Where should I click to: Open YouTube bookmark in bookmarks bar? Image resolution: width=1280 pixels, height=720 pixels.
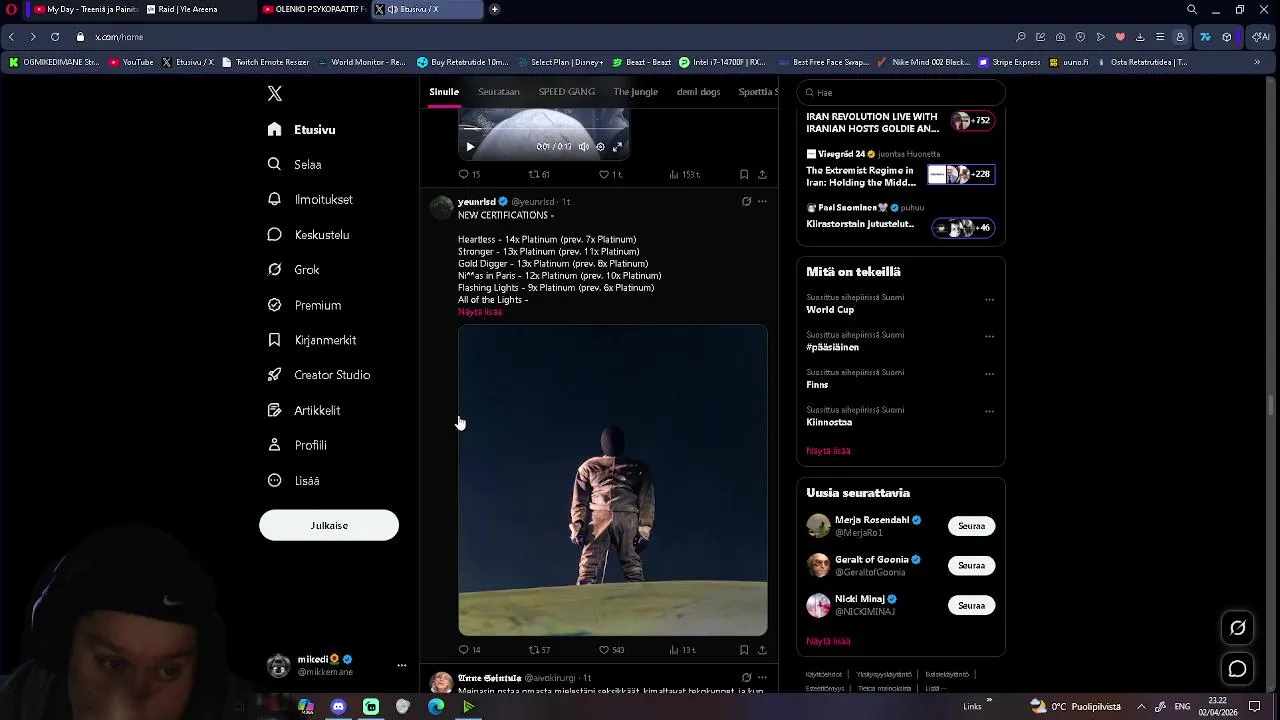pyautogui.click(x=131, y=62)
